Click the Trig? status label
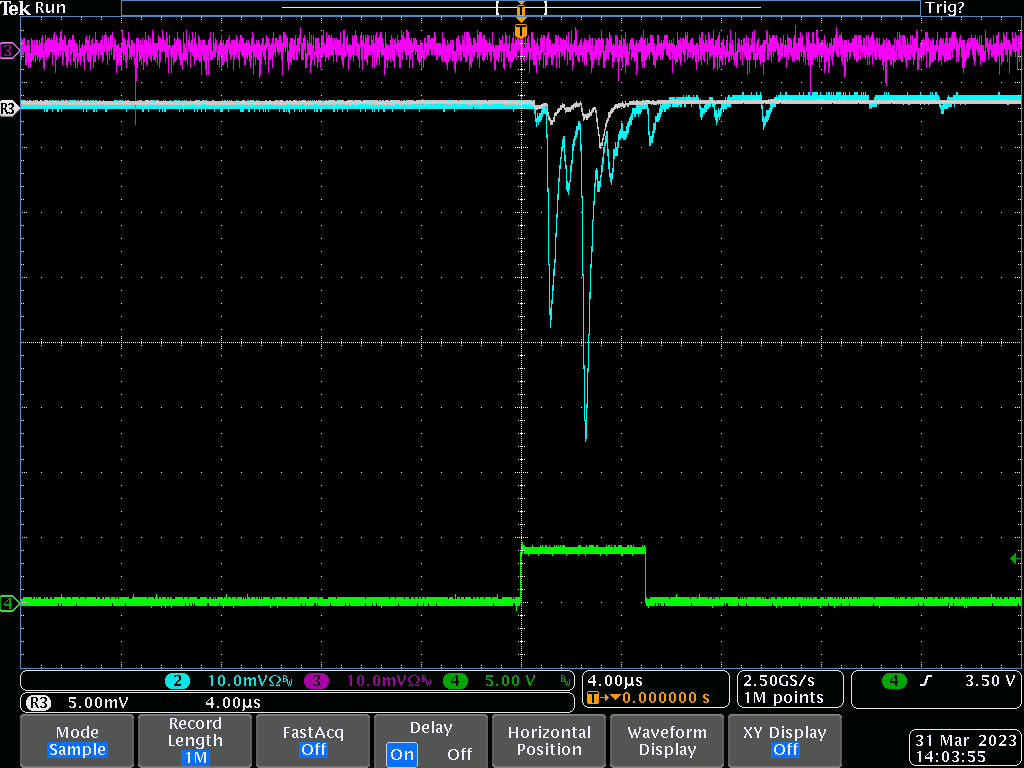Screen dimensions: 1024x768 [944, 7]
